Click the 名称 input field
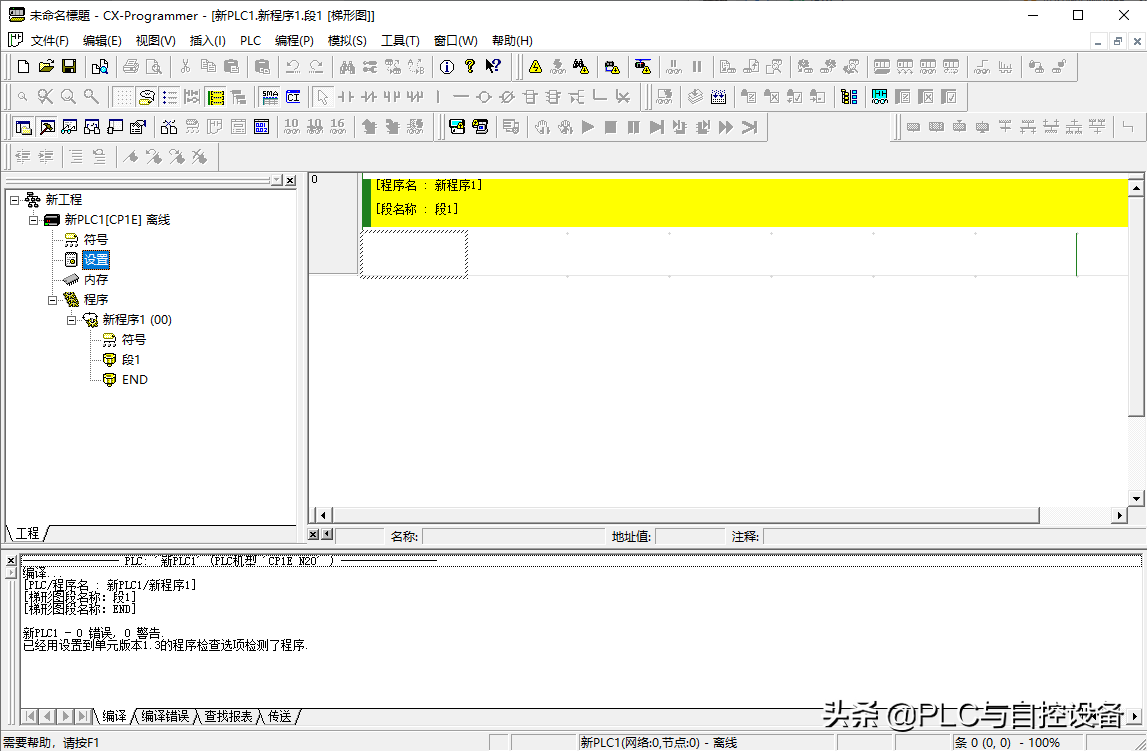 tap(512, 537)
